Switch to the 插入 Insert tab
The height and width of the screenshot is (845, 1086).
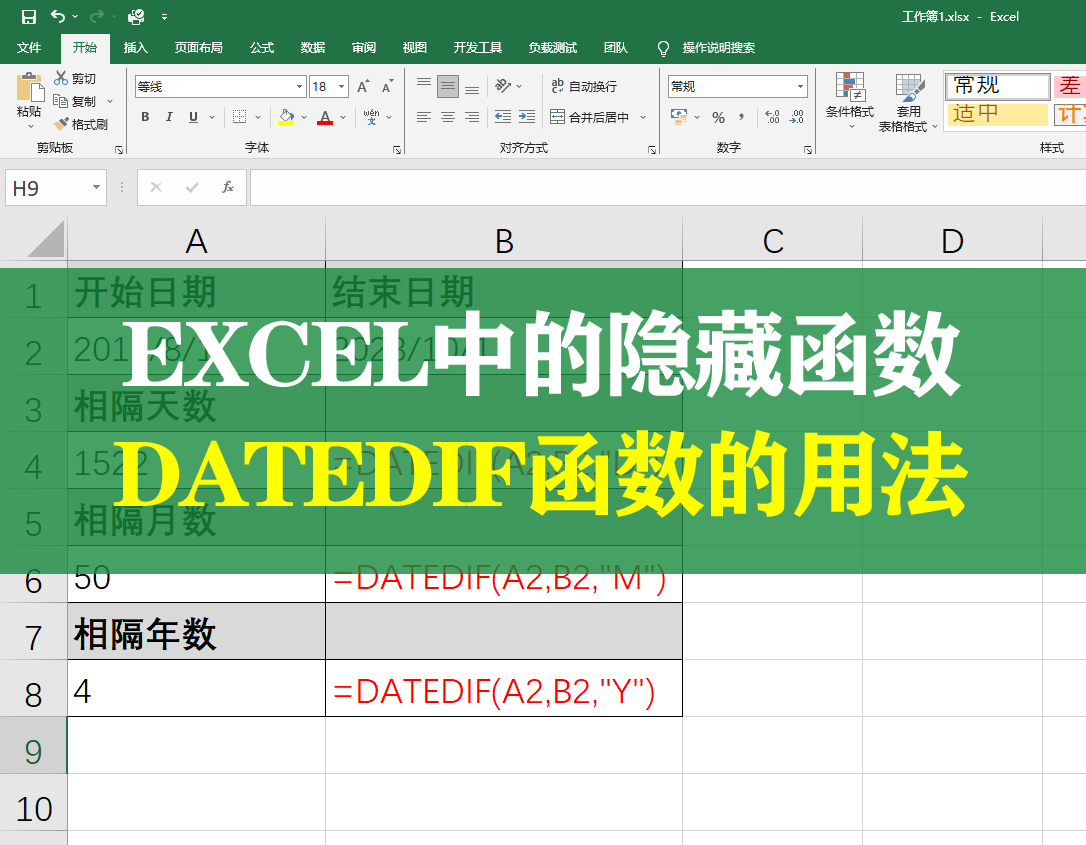coord(136,48)
